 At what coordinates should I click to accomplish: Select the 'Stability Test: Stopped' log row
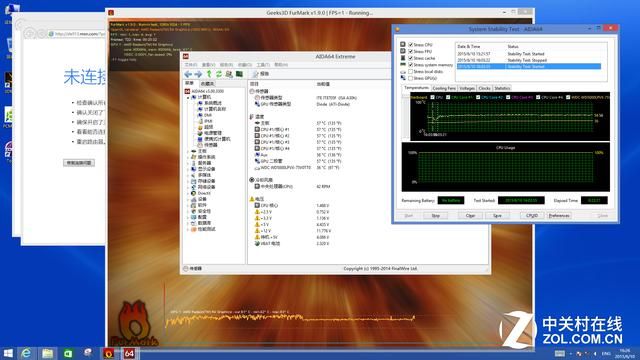(x=529, y=60)
